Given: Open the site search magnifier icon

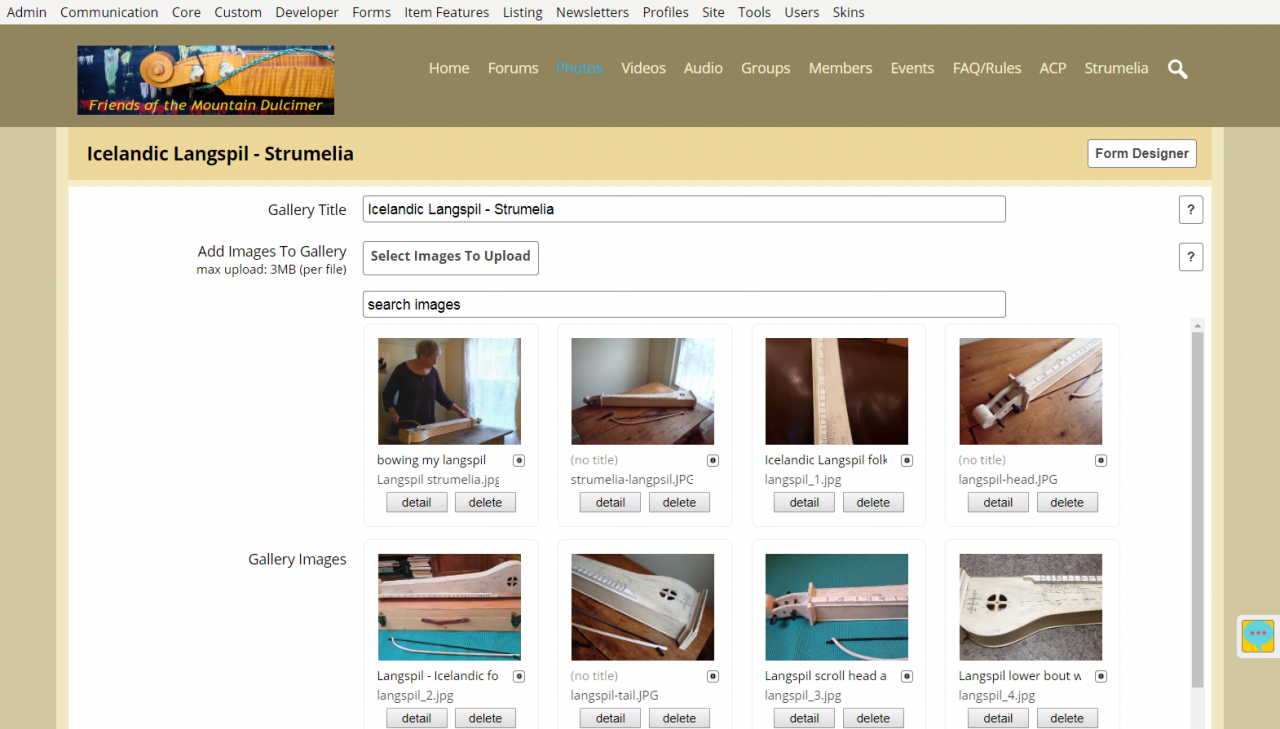Looking at the screenshot, I should coord(1178,69).
